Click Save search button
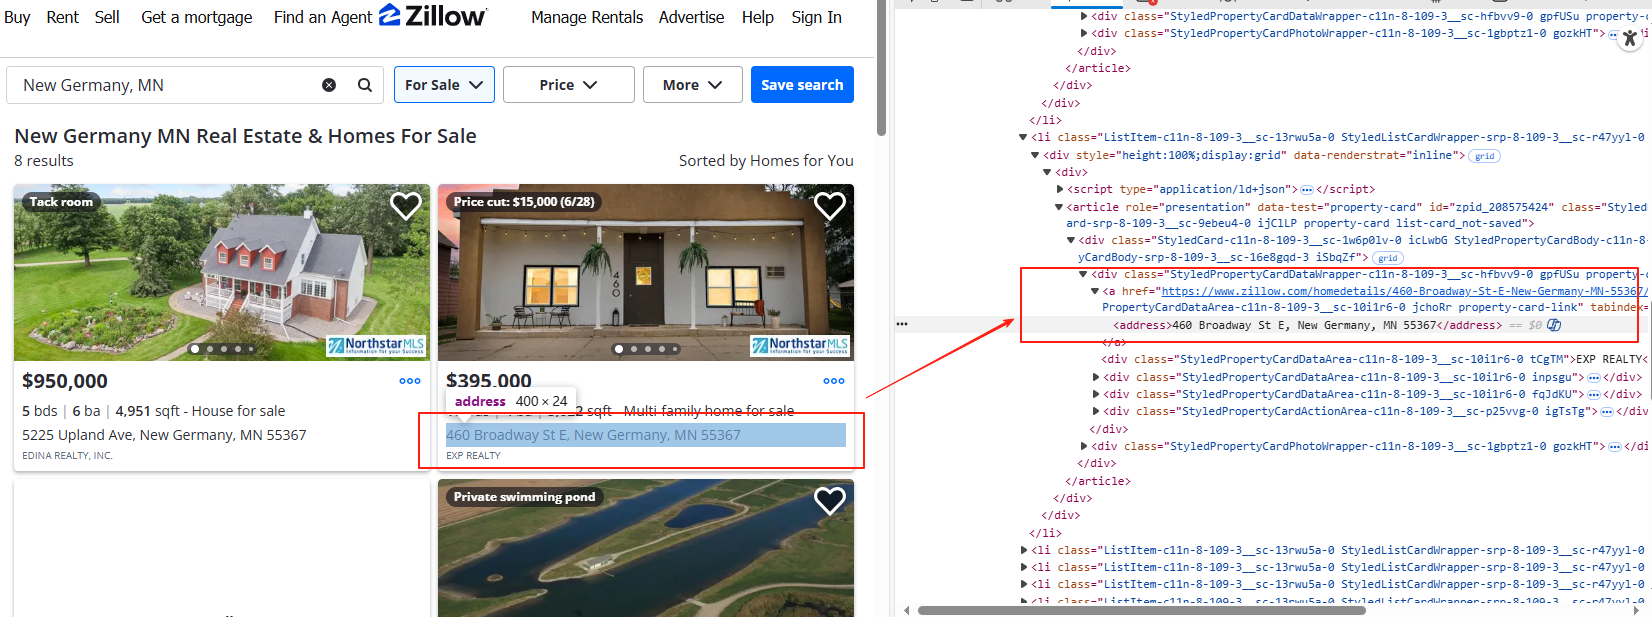The width and height of the screenshot is (1652, 617). point(802,85)
